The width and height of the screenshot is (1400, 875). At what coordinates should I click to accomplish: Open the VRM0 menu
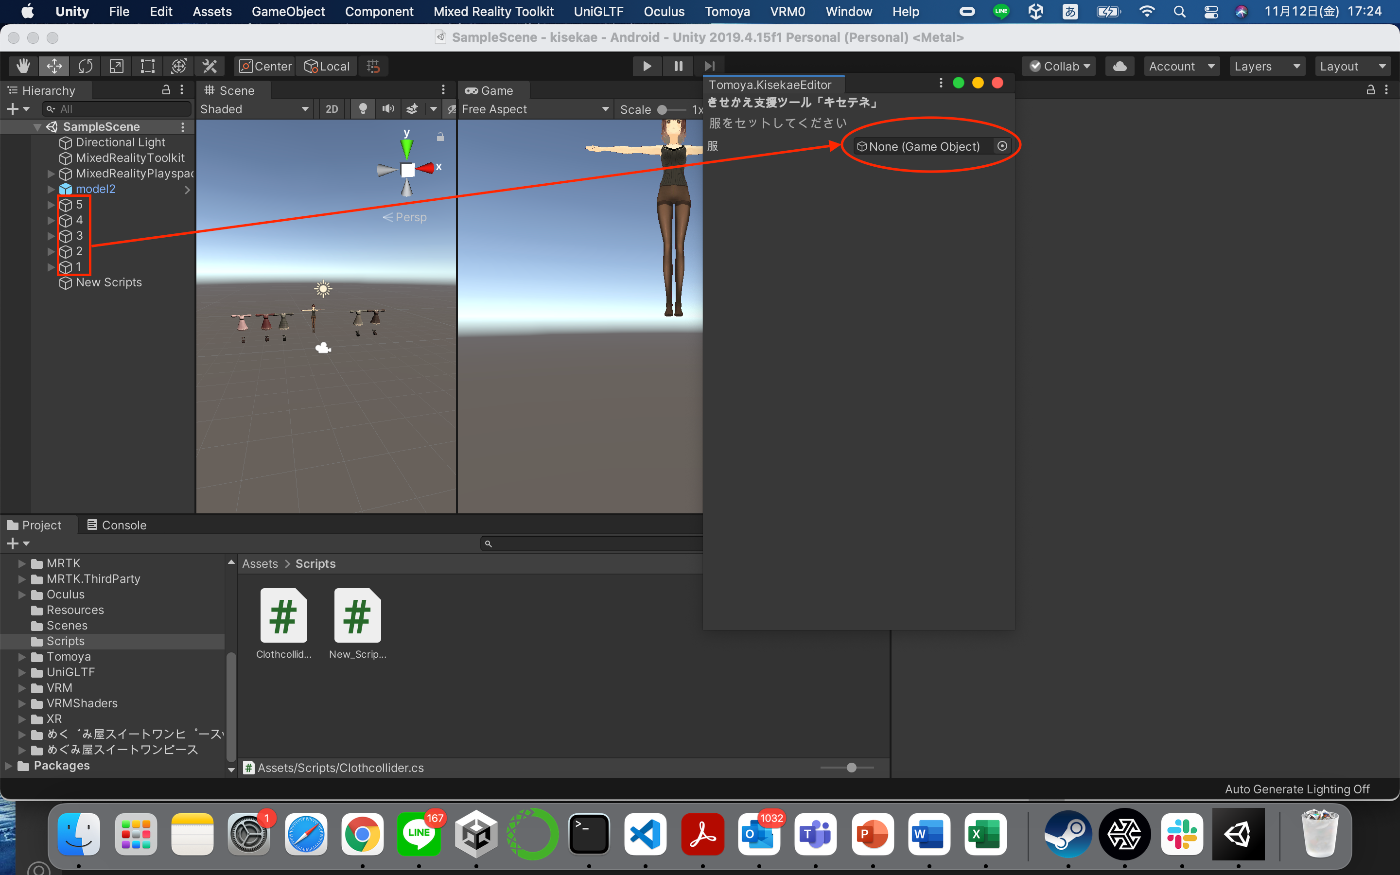(x=788, y=11)
